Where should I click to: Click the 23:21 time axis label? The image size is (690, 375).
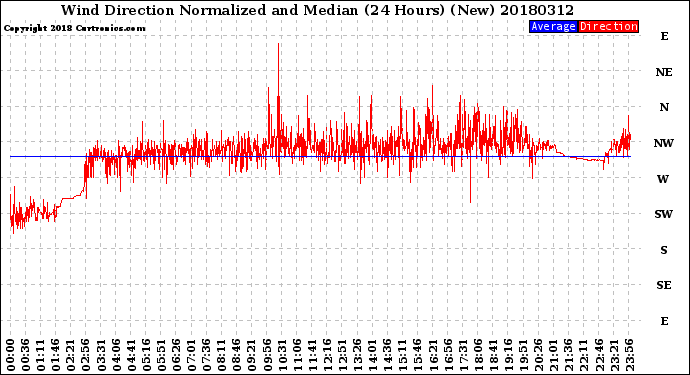[x=614, y=355]
